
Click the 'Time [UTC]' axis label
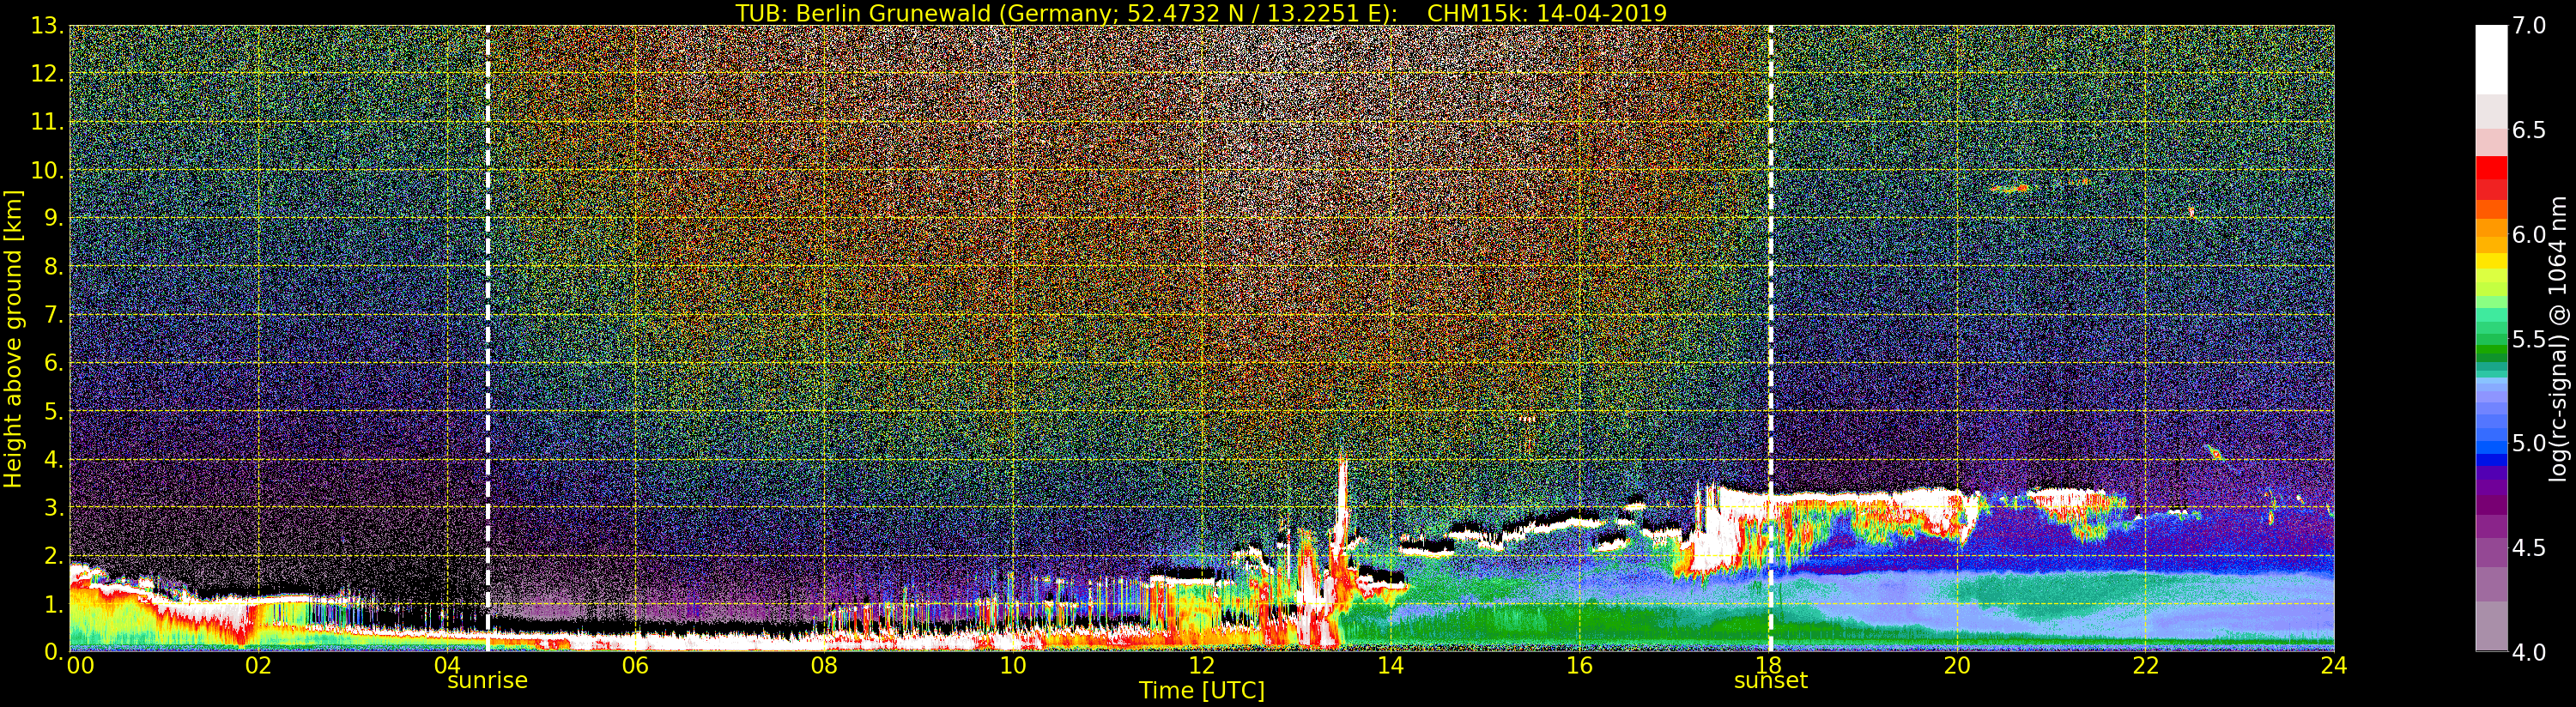click(1202, 690)
